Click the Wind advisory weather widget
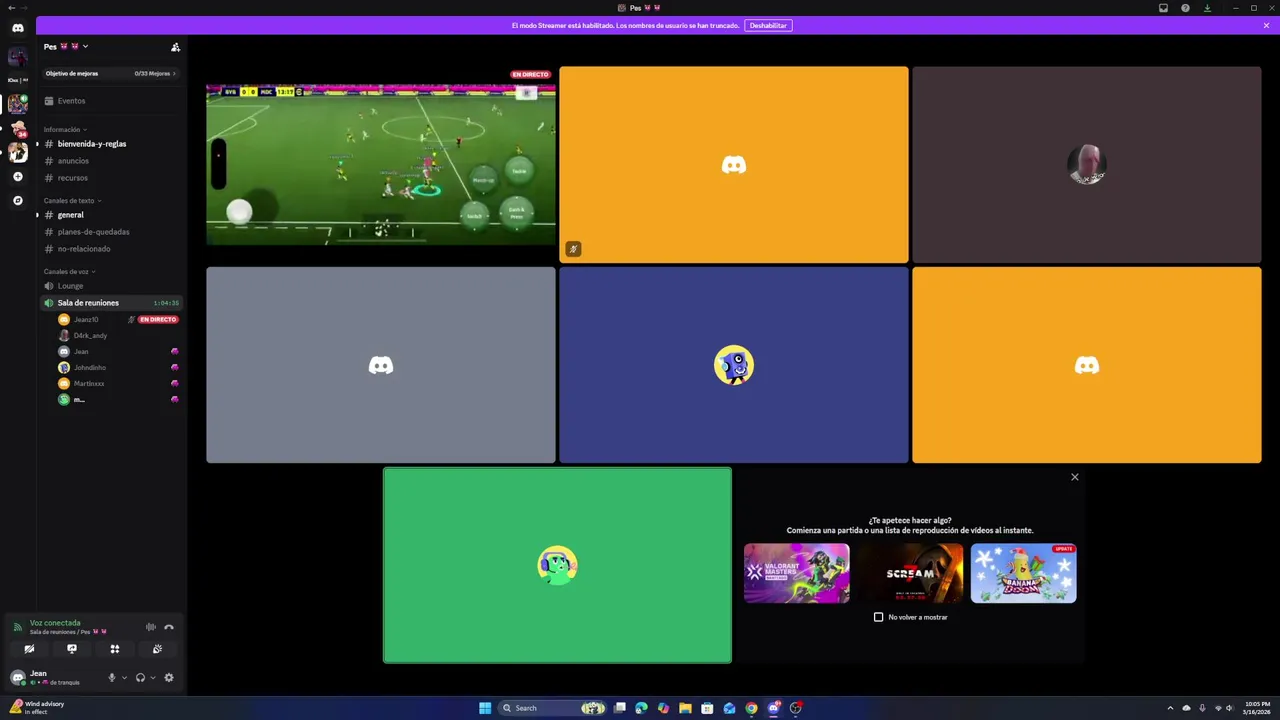The width and height of the screenshot is (1280, 720). coord(38,708)
